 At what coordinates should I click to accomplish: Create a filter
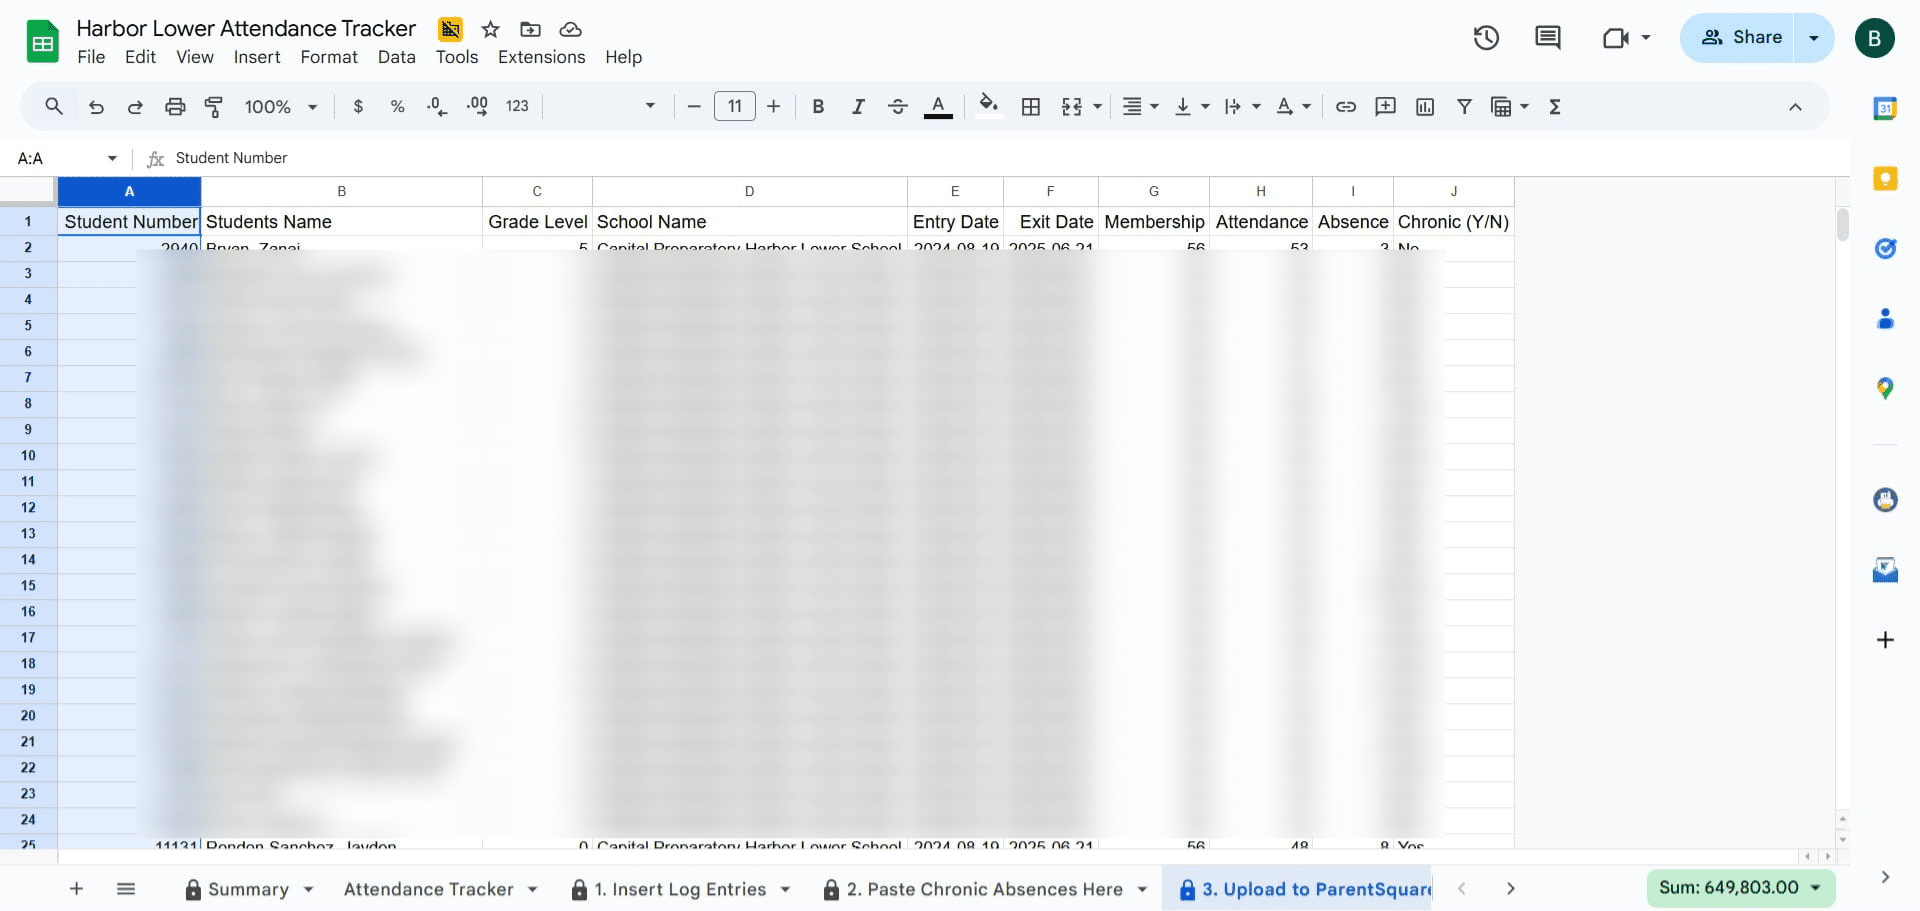point(1464,106)
